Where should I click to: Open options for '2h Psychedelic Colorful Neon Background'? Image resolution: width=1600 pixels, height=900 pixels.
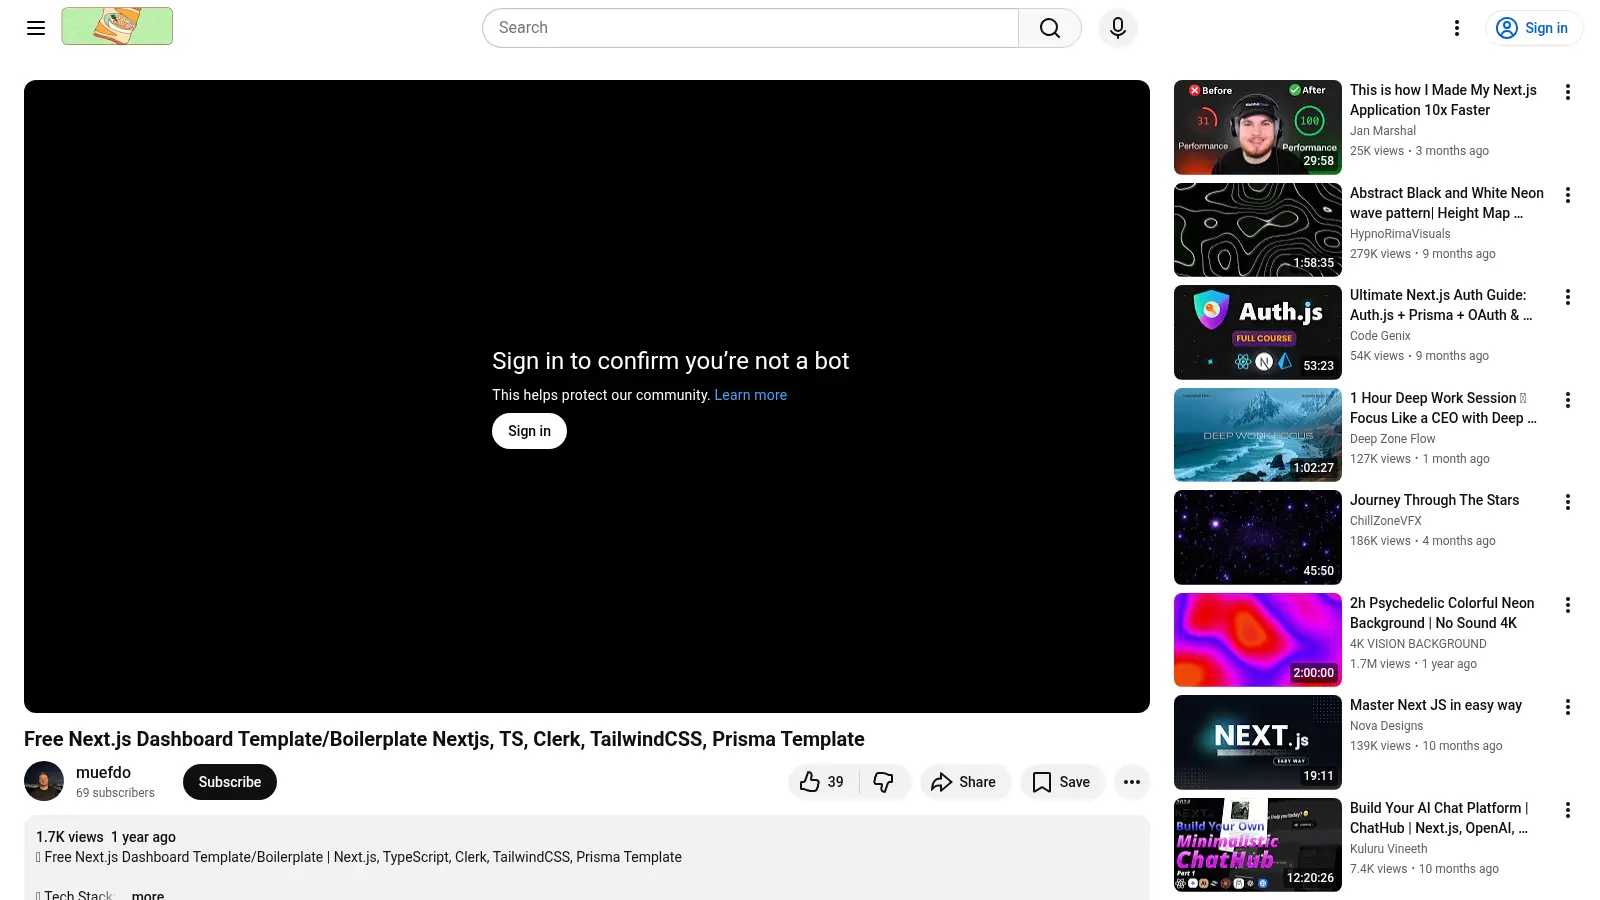point(1568,605)
